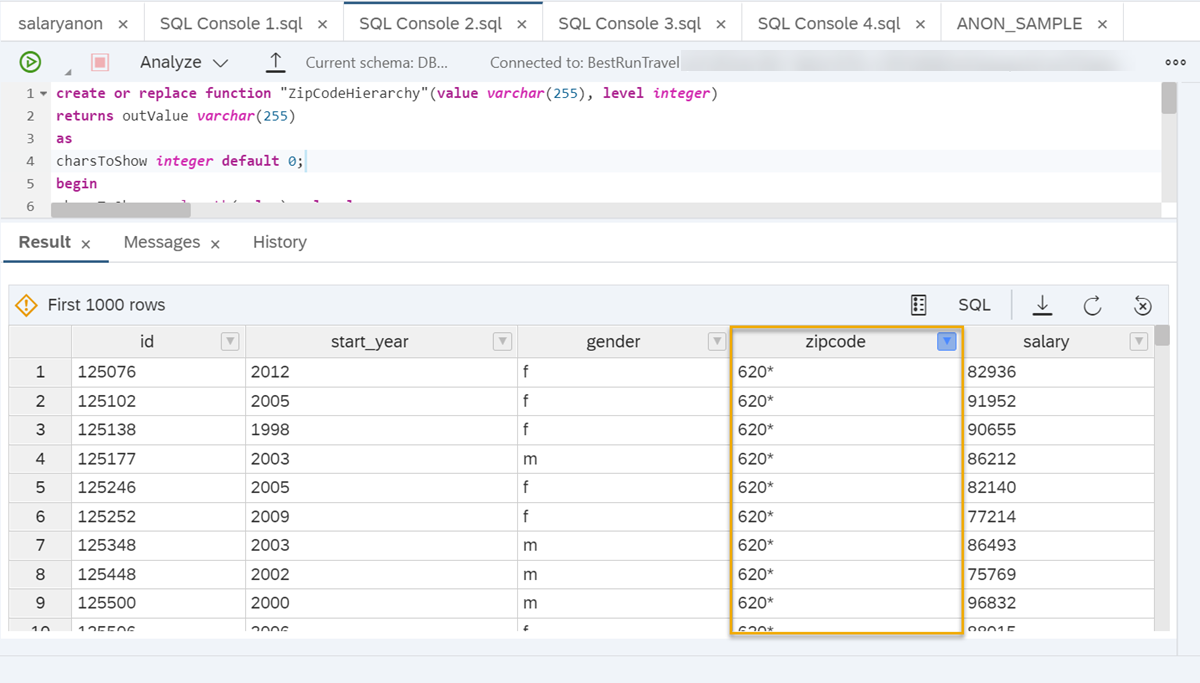
Task: Close the ANON_SAMPLE tab
Action: [1102, 24]
